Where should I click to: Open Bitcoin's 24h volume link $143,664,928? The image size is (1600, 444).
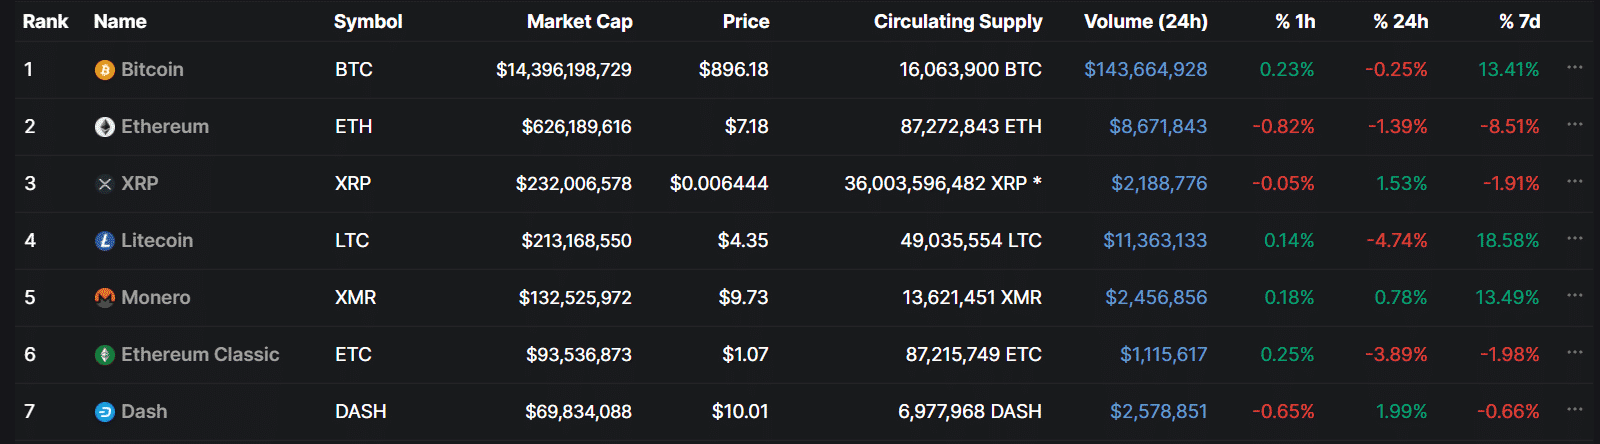tap(1145, 70)
